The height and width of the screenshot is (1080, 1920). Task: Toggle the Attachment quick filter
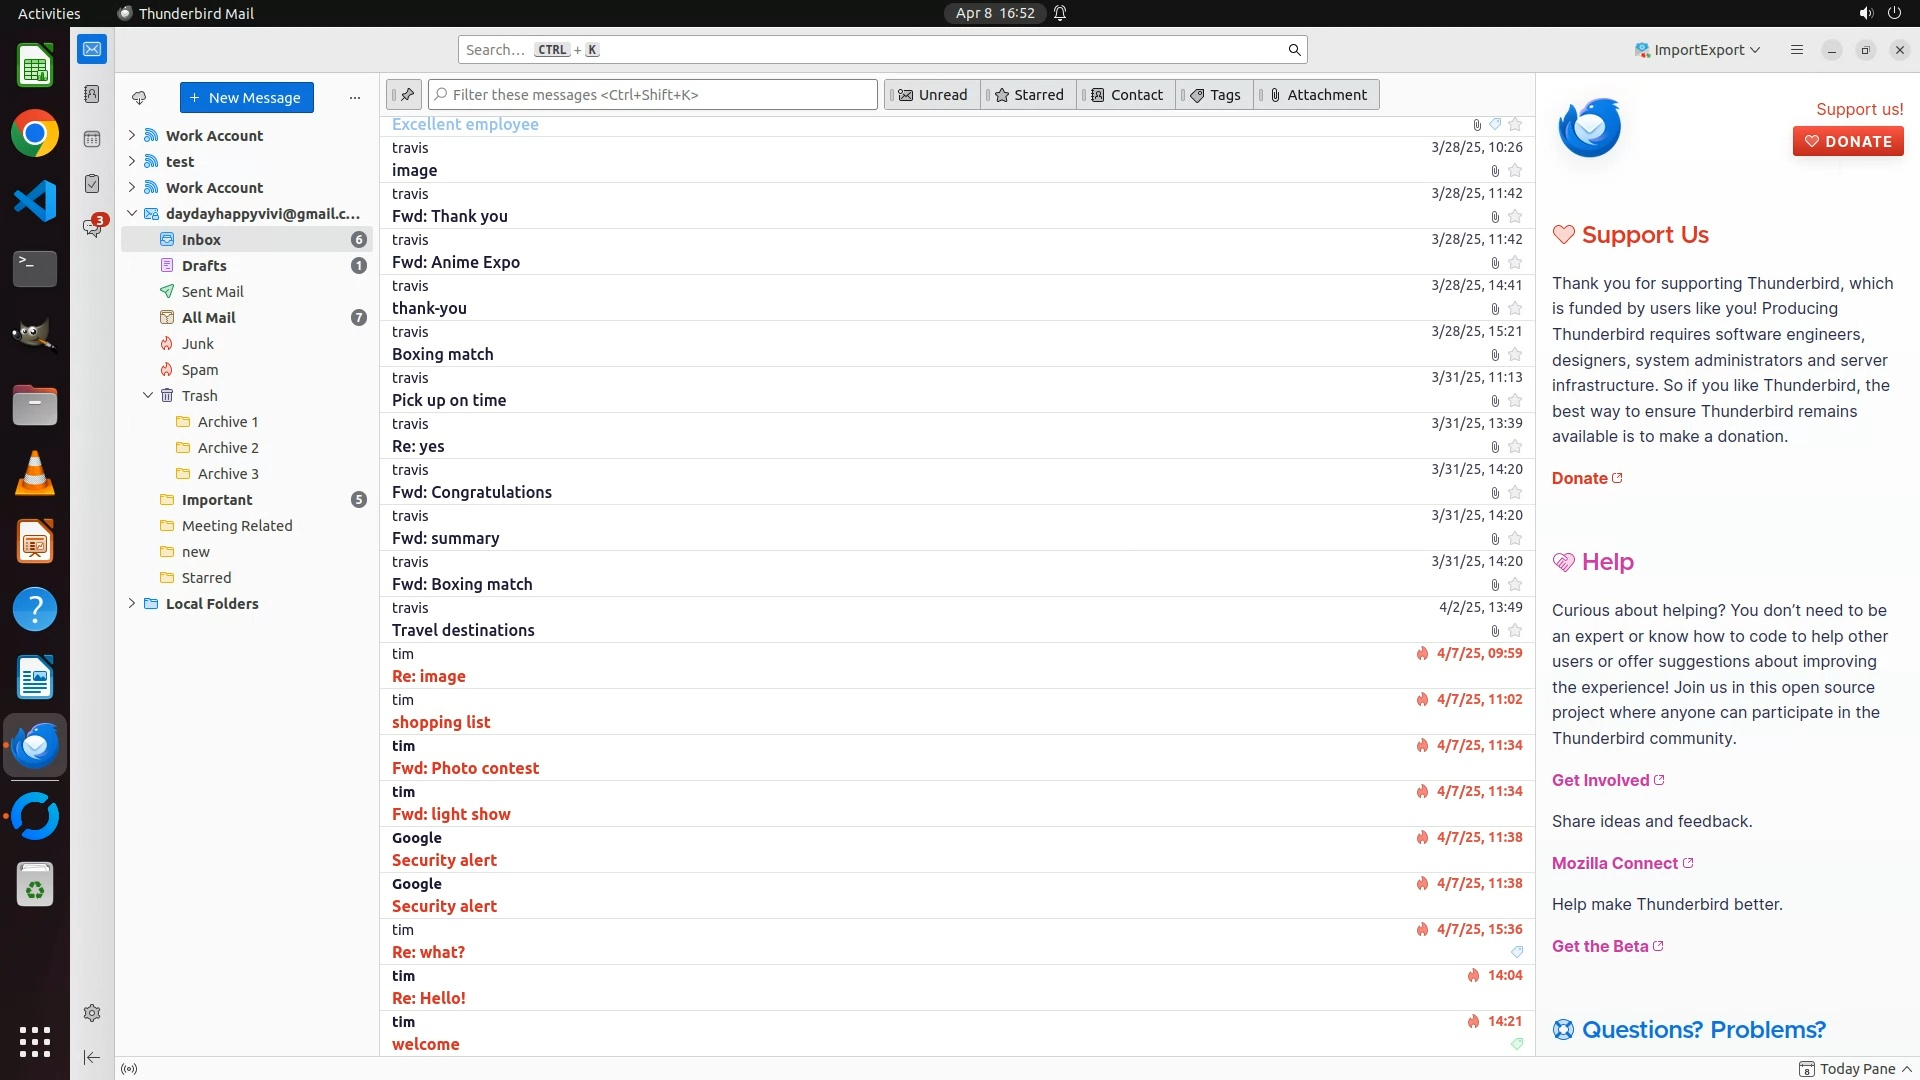pyautogui.click(x=1317, y=95)
